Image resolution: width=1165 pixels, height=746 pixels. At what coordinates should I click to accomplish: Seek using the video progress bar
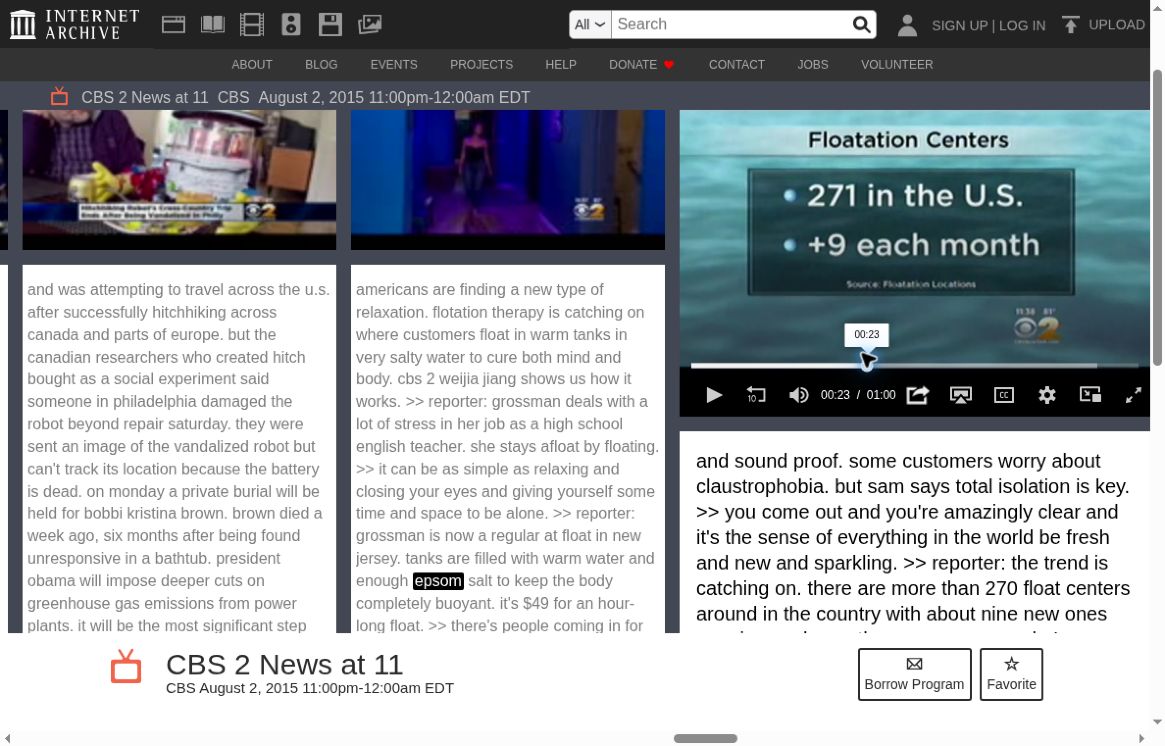914,366
